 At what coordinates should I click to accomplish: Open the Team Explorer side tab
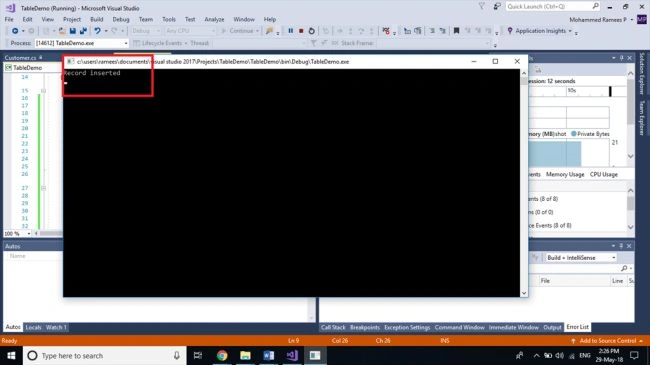click(642, 118)
